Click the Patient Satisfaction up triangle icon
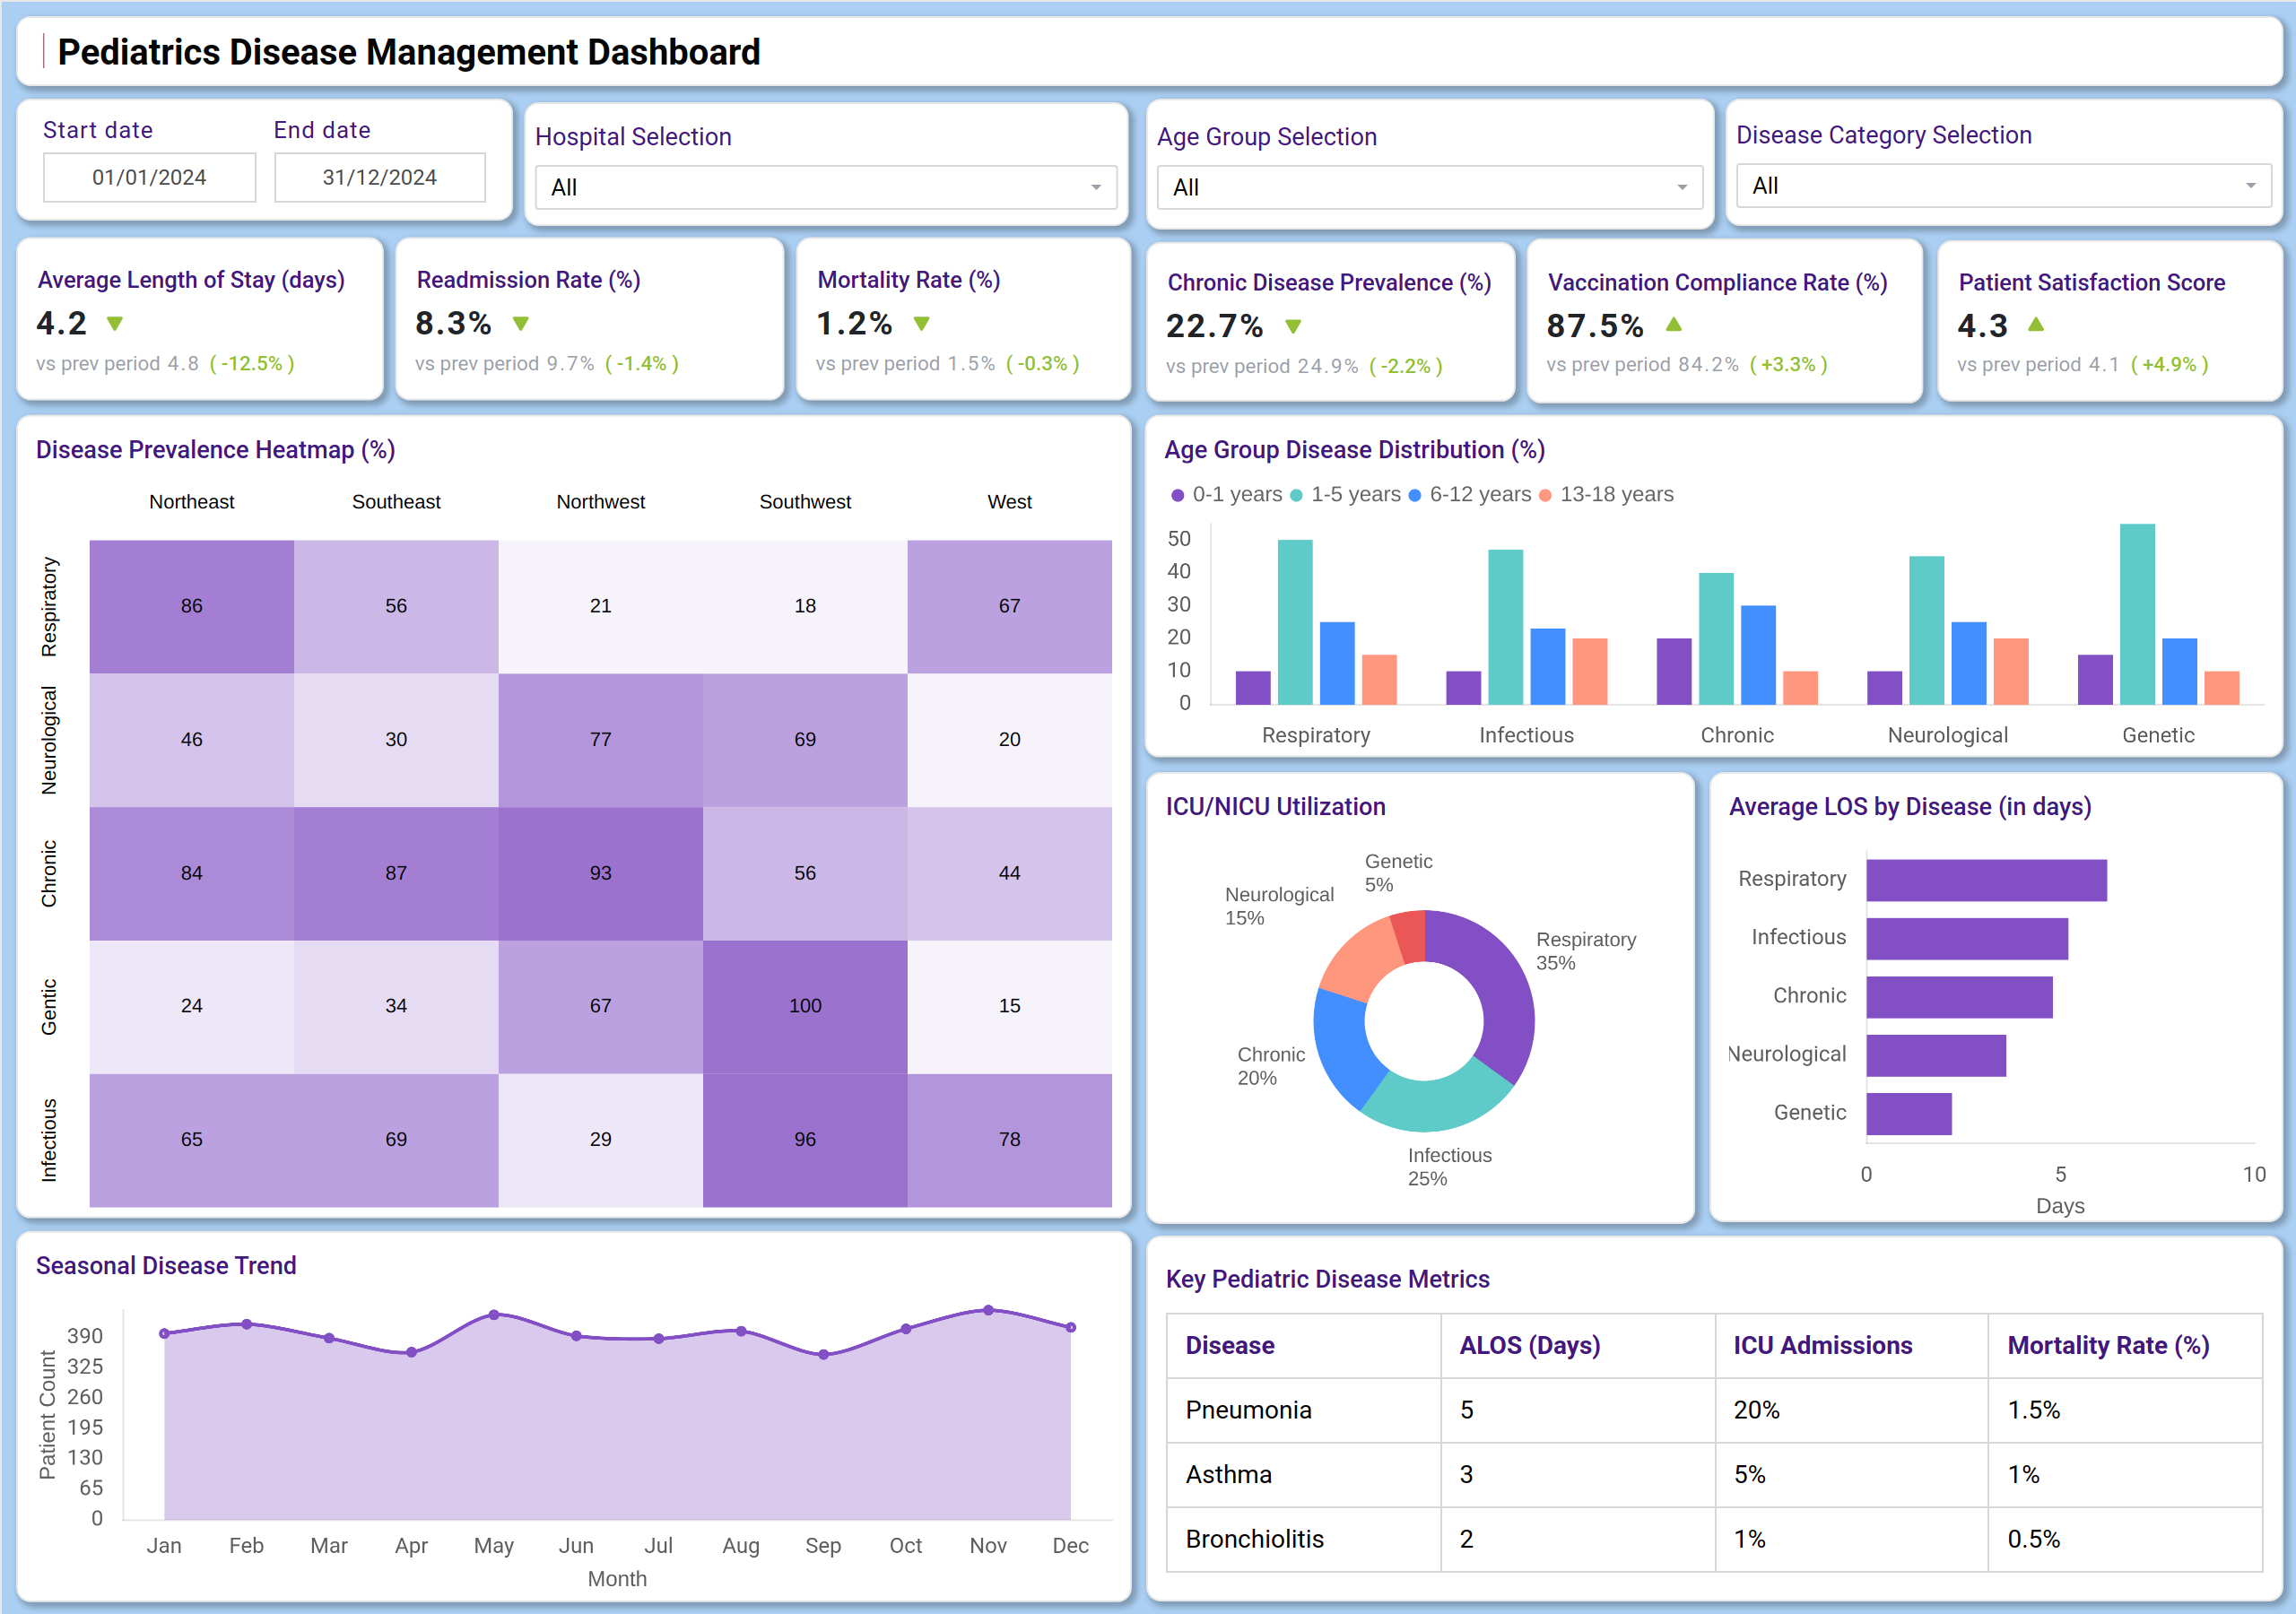The width and height of the screenshot is (2296, 1614). click(x=2036, y=324)
